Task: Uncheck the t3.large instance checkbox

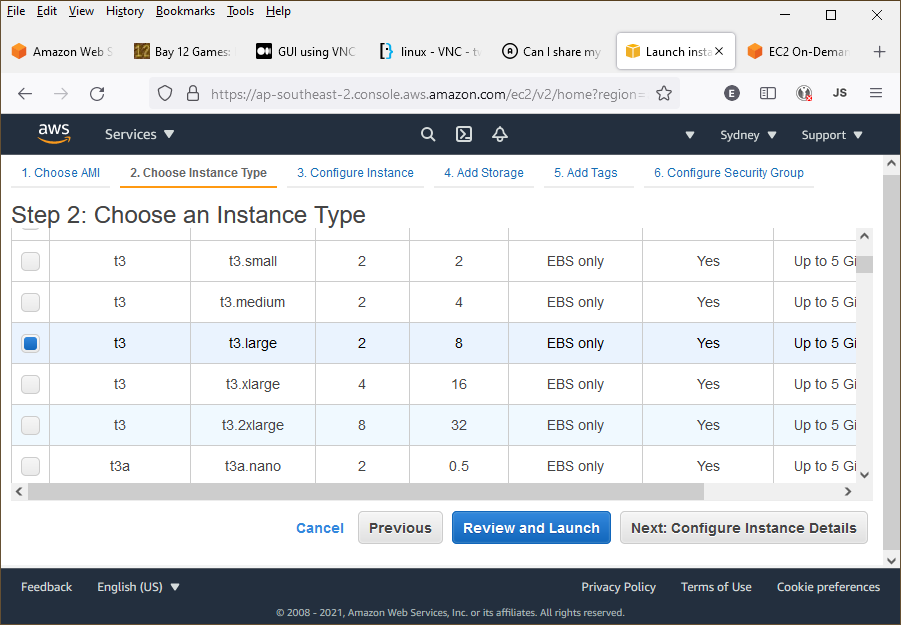Action: tap(30, 344)
